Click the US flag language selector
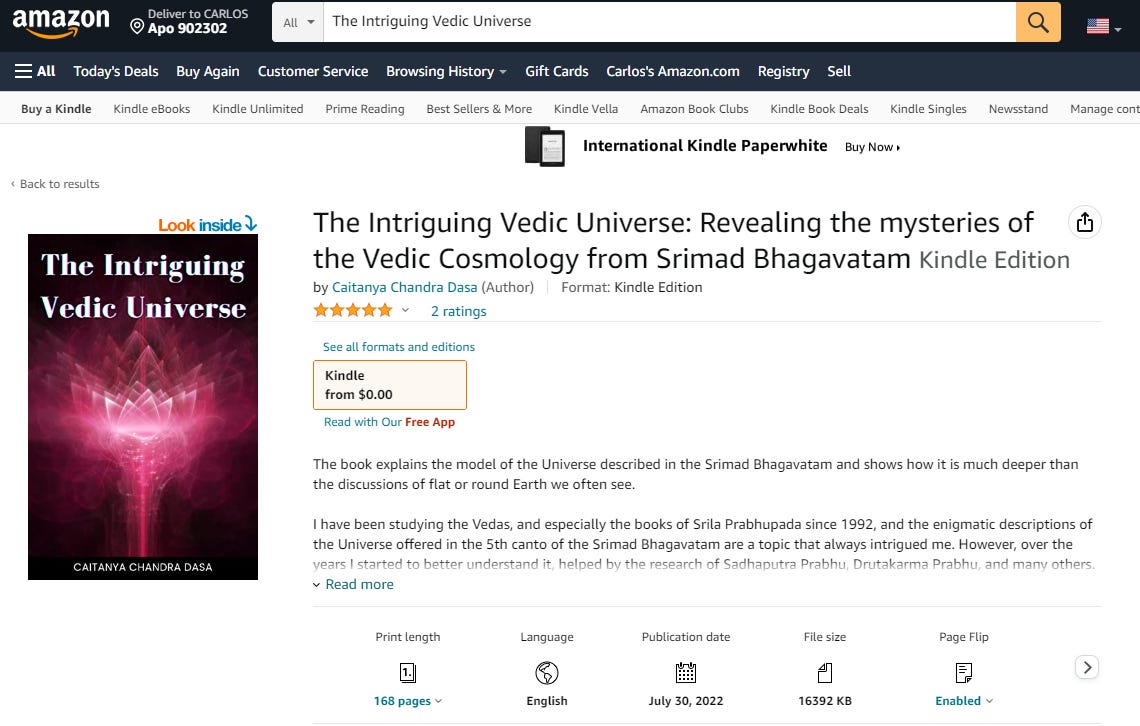This screenshot has height=726, width=1140. tap(1103, 27)
